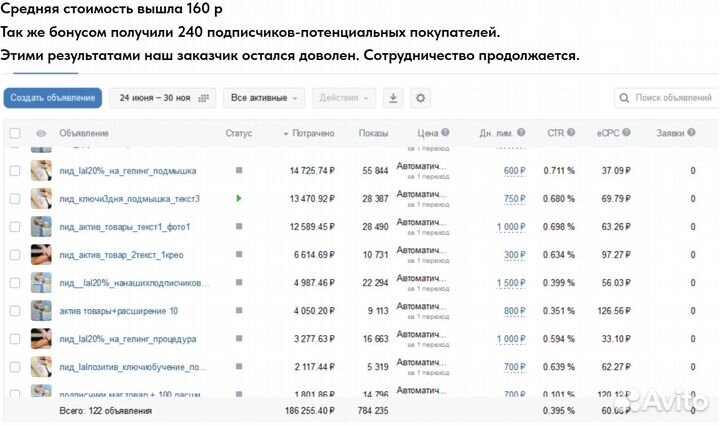The image size is (720, 426).
Task: Click the Всего: 122 объявления summary
Action: 105,410
